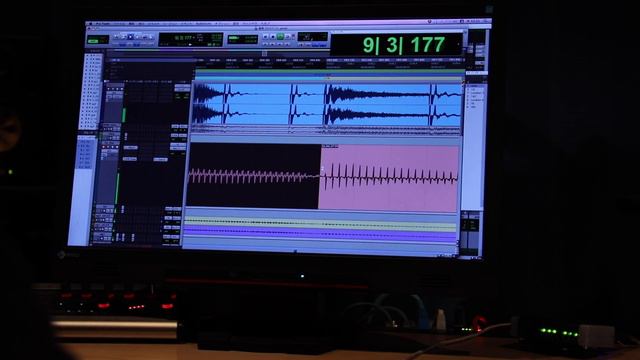Click the MIDI tempo controls display
Image resolution: width=640 pixels, height=360 pixels.
(313, 37)
